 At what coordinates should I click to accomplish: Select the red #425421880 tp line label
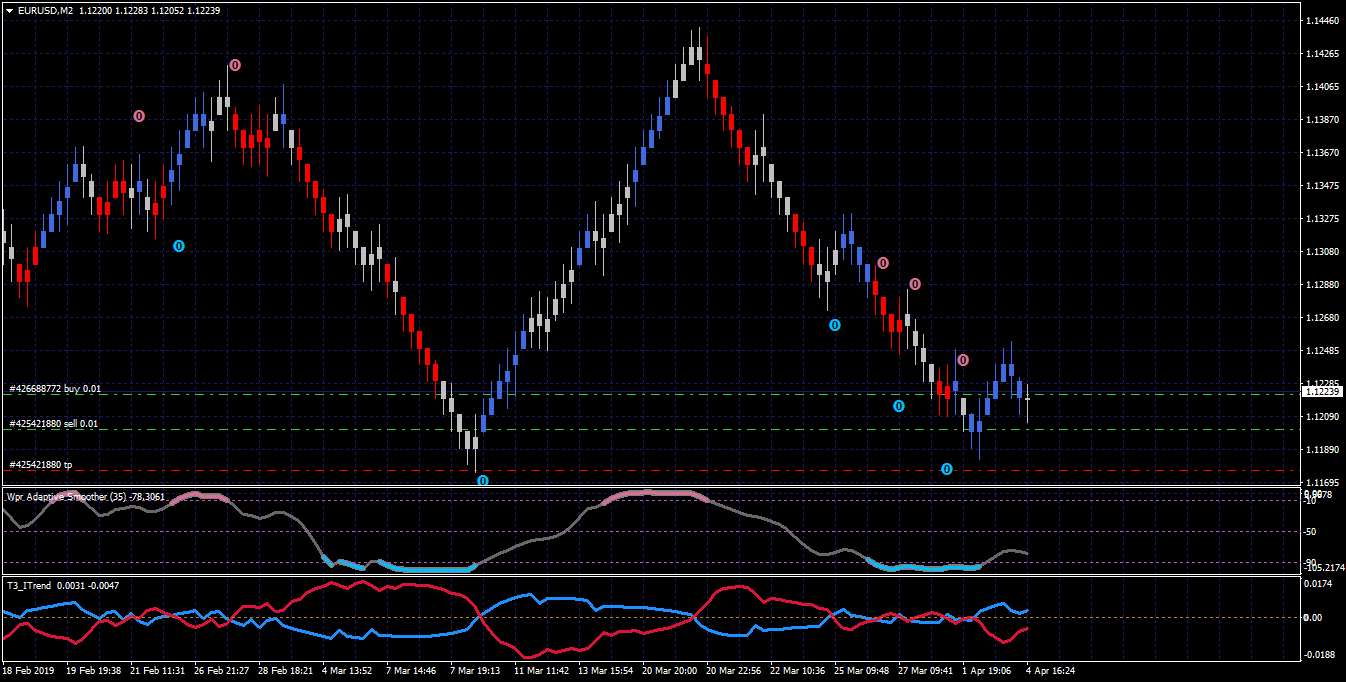tap(41, 465)
